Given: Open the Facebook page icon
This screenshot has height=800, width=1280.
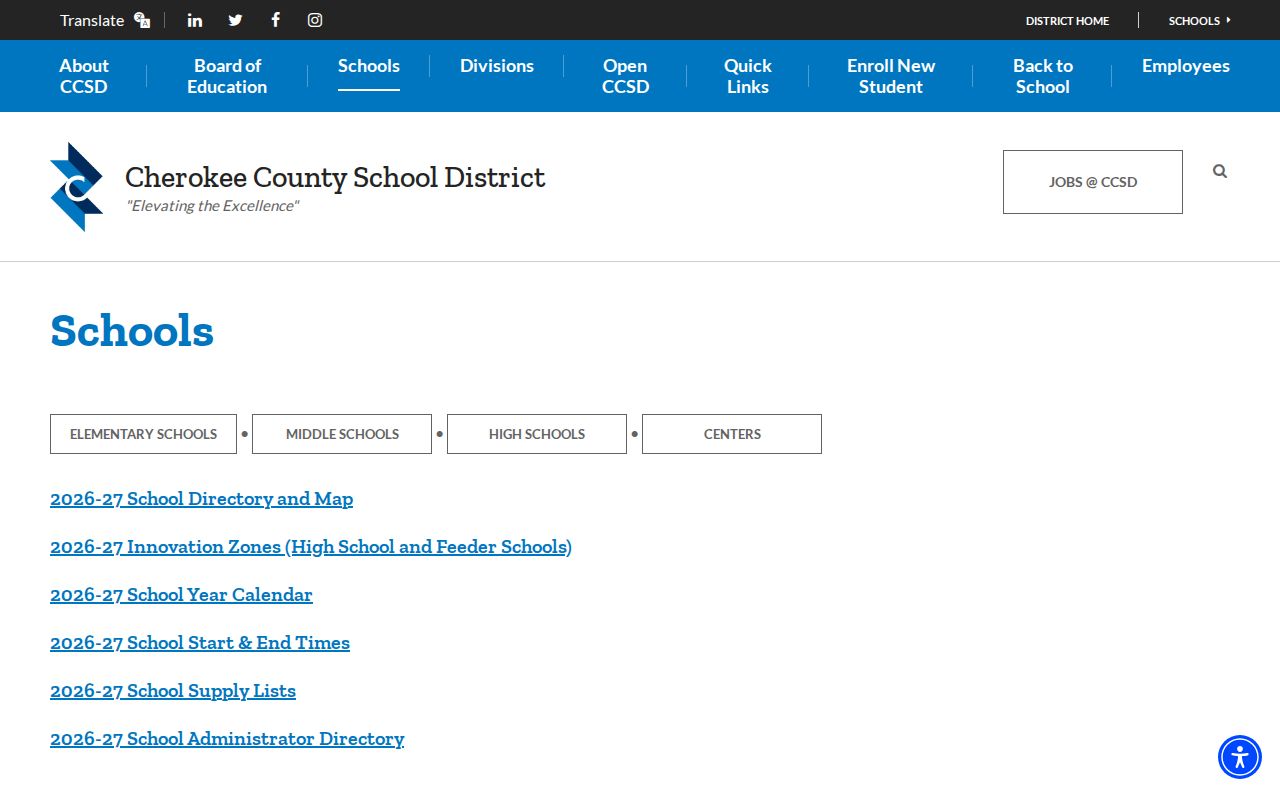Looking at the screenshot, I should (x=275, y=20).
